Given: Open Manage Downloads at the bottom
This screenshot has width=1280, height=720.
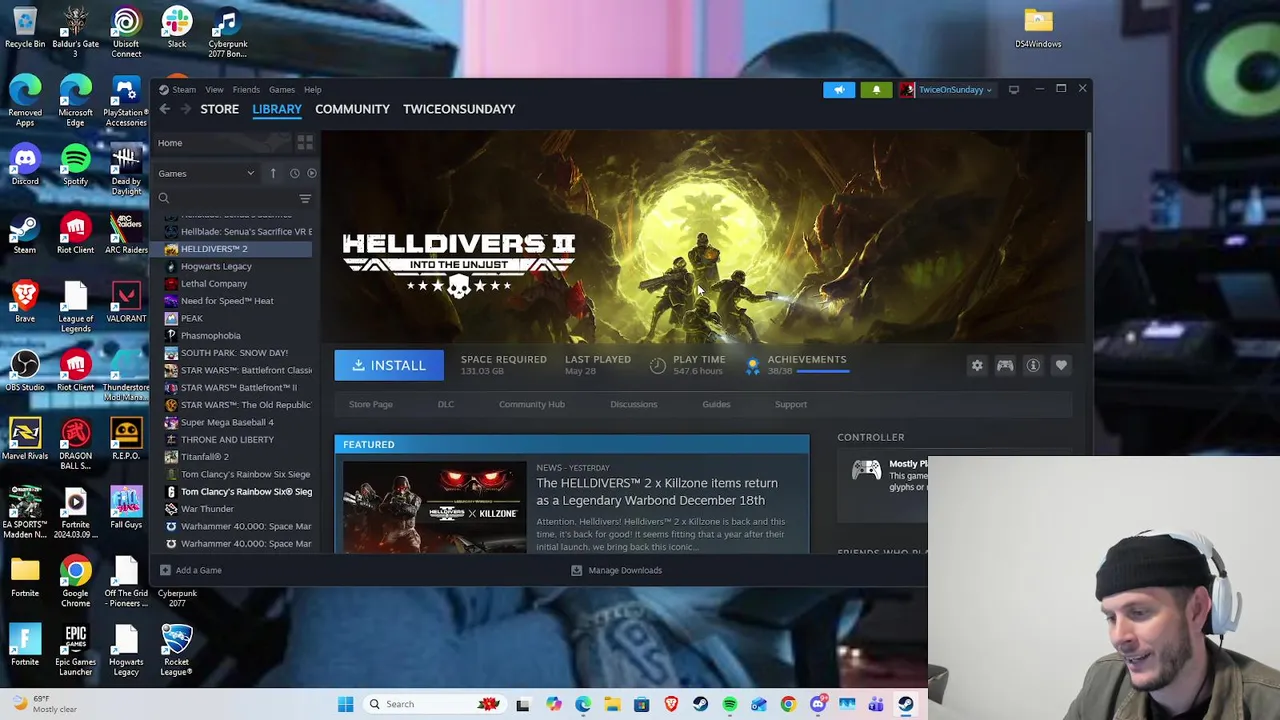Looking at the screenshot, I should pos(616,570).
